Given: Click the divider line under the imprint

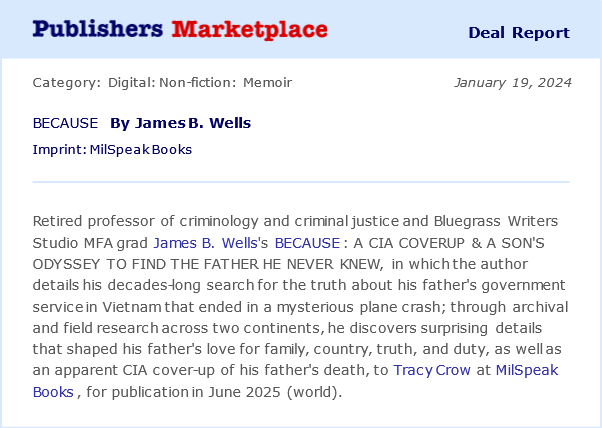Looking at the screenshot, I should pos(300,182).
